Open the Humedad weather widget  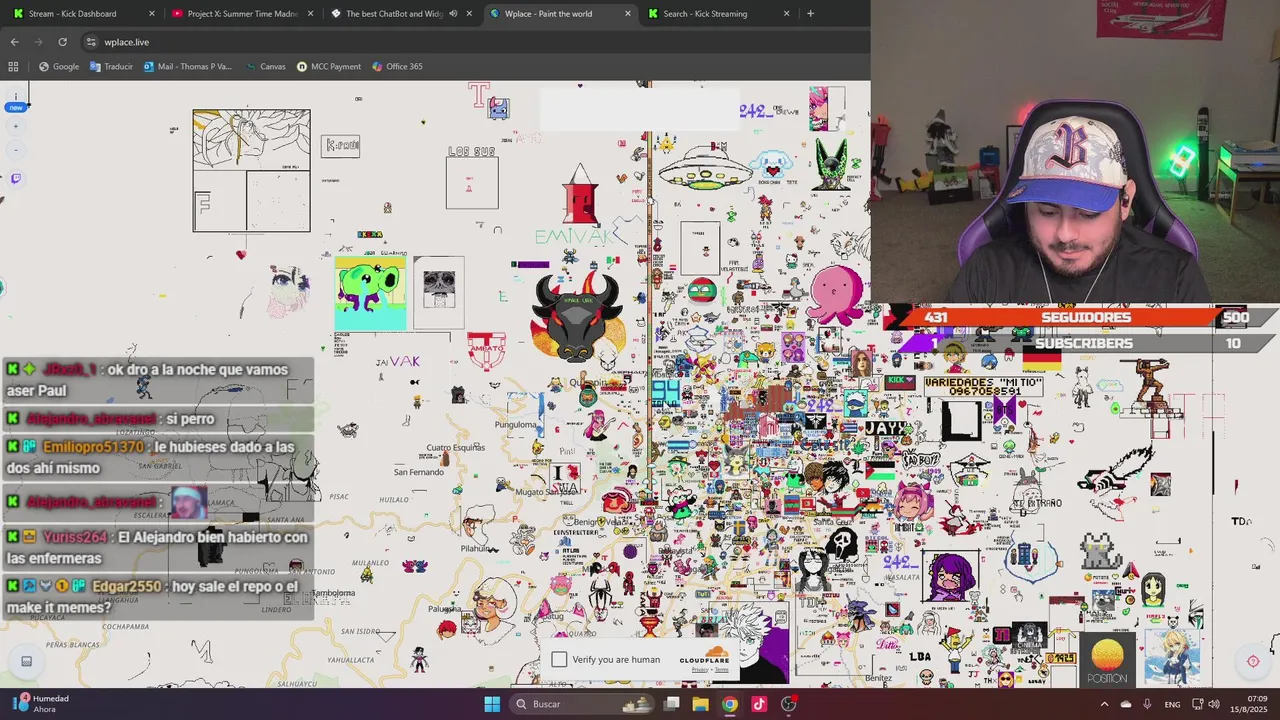(40, 704)
